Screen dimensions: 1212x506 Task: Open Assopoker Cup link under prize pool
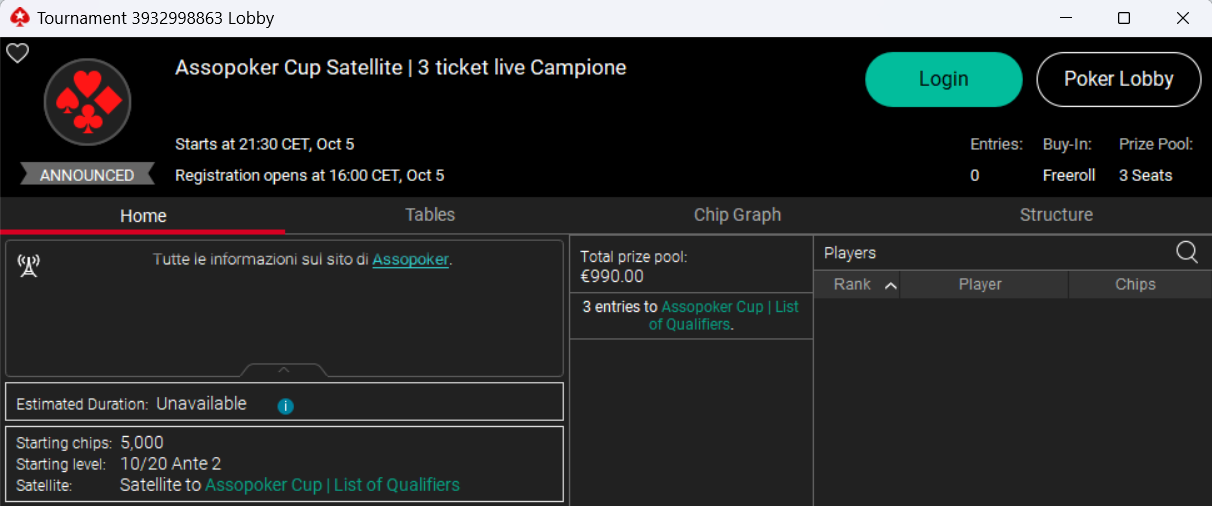[x=730, y=307]
